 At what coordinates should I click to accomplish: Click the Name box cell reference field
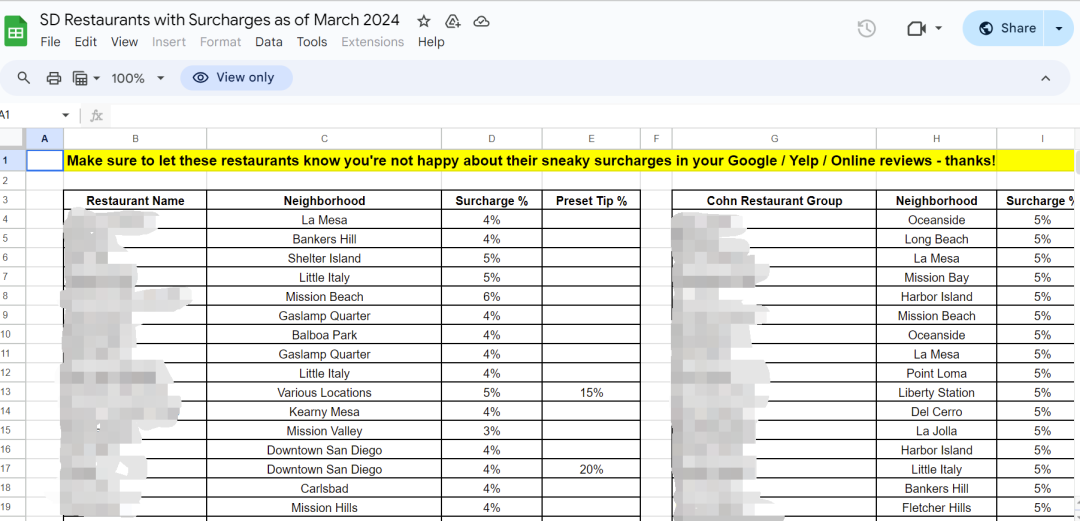point(30,115)
